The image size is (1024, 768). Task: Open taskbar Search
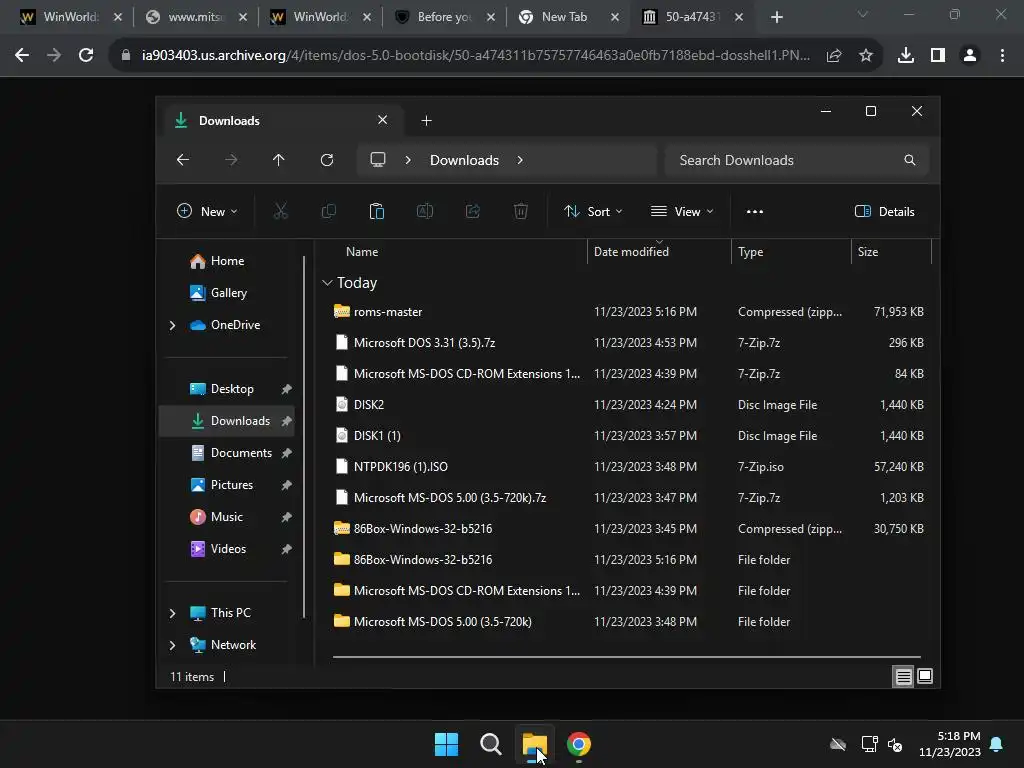tap(490, 744)
